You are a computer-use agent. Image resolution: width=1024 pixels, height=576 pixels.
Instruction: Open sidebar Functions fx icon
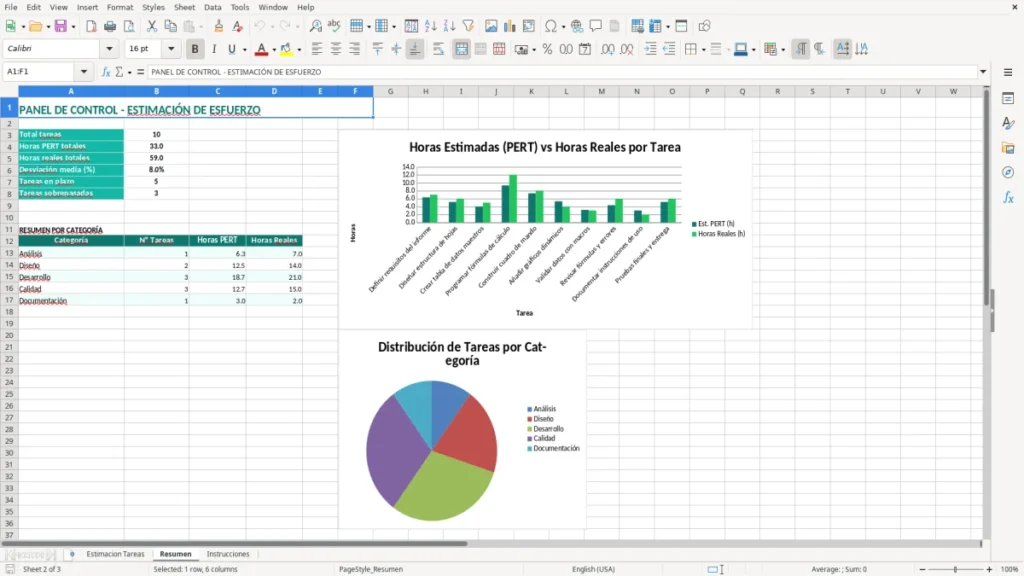[x=1008, y=197]
